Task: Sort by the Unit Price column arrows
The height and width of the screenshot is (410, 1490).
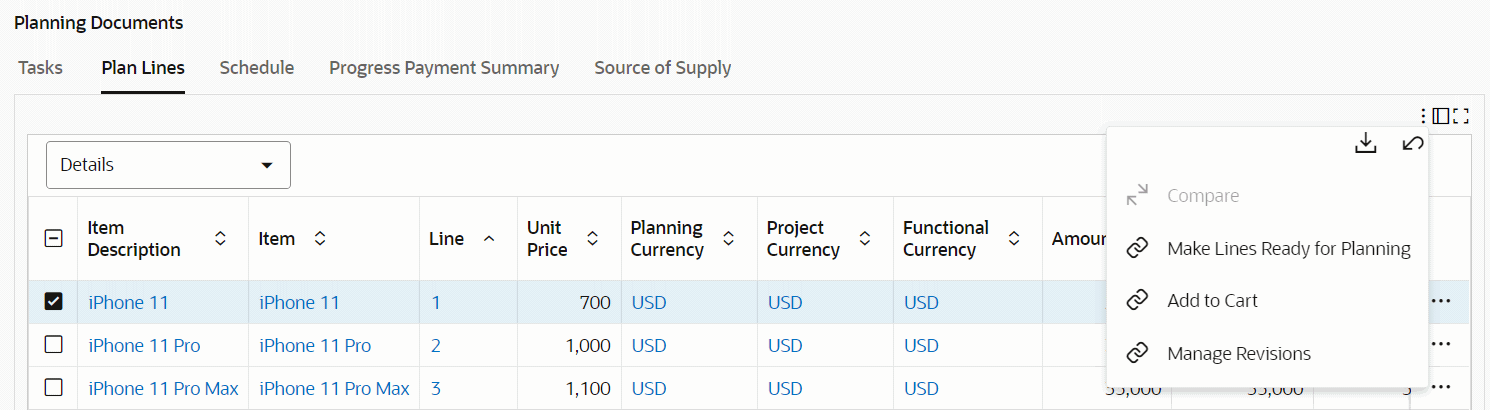Action: click(592, 238)
